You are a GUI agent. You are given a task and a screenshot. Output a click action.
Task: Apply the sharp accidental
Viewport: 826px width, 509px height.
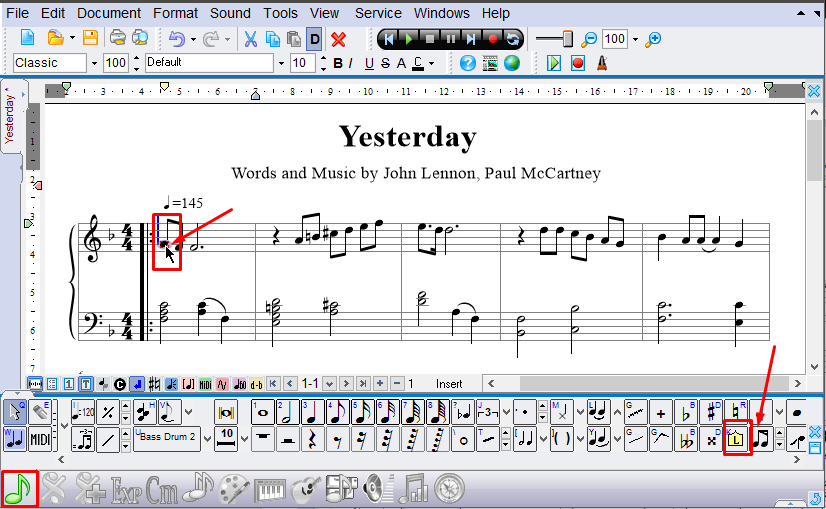pyautogui.click(x=711, y=412)
